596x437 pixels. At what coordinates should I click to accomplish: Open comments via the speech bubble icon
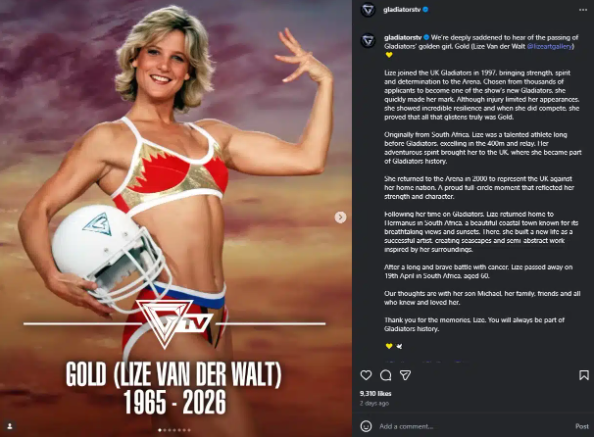pyautogui.click(x=385, y=375)
